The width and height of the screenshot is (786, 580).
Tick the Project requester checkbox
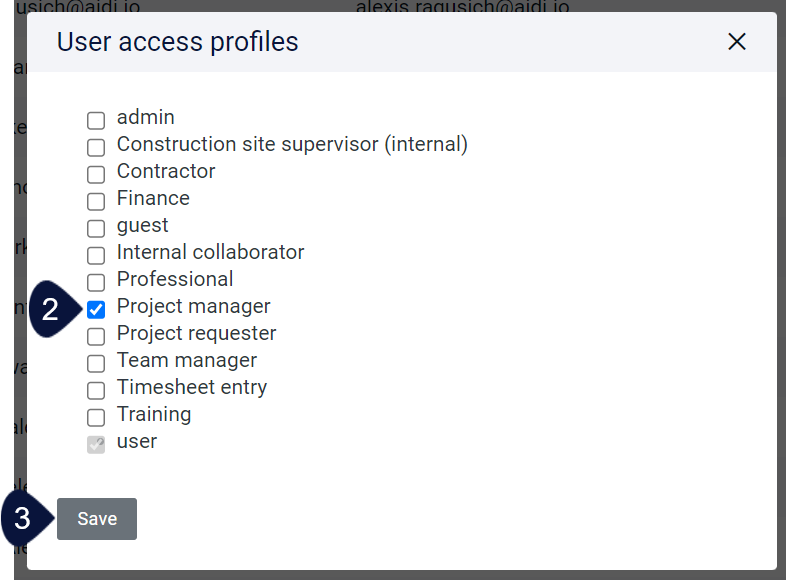tap(96, 337)
